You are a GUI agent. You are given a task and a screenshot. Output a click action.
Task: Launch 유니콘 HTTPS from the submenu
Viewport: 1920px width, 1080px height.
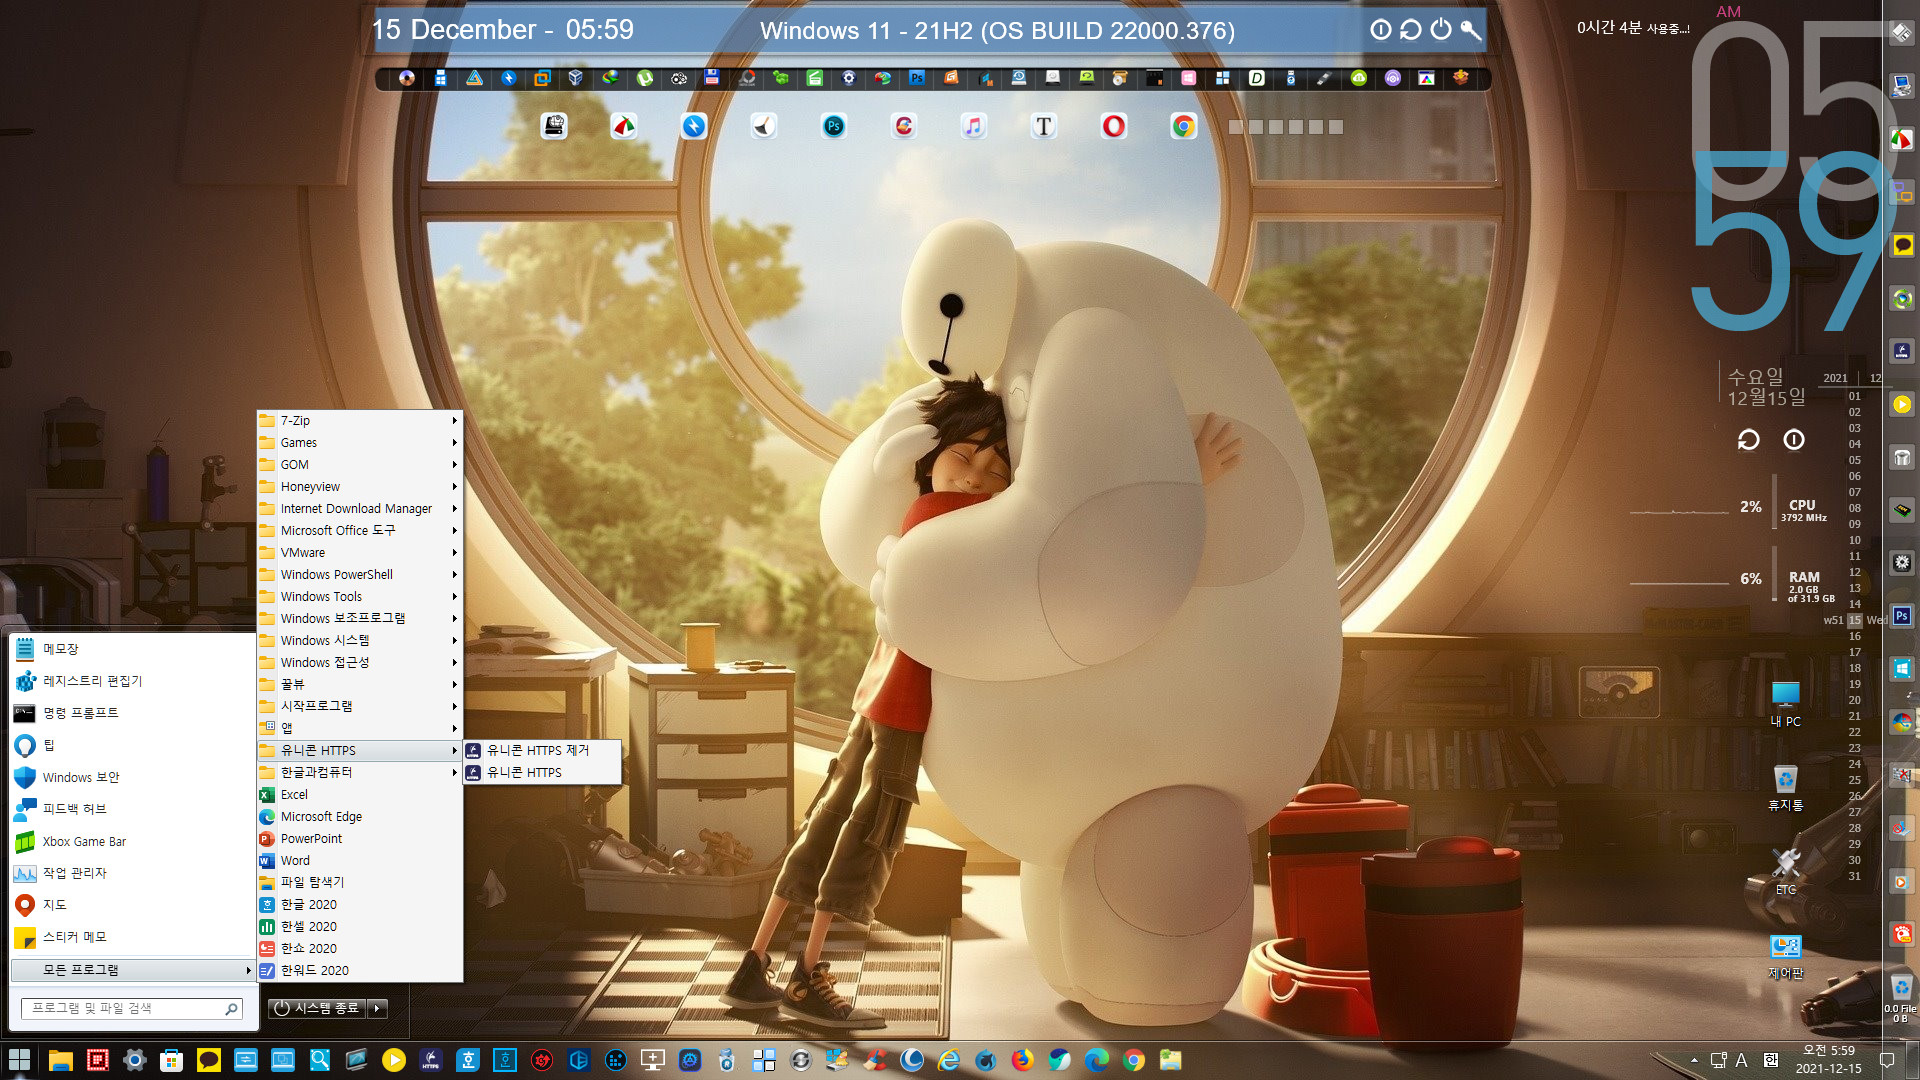[541, 773]
